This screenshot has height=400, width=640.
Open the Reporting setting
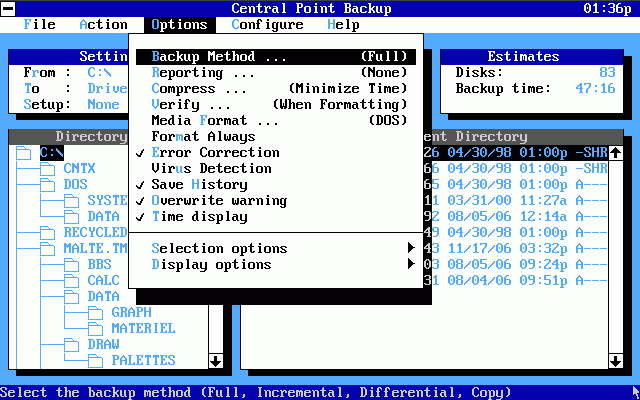pos(276,73)
